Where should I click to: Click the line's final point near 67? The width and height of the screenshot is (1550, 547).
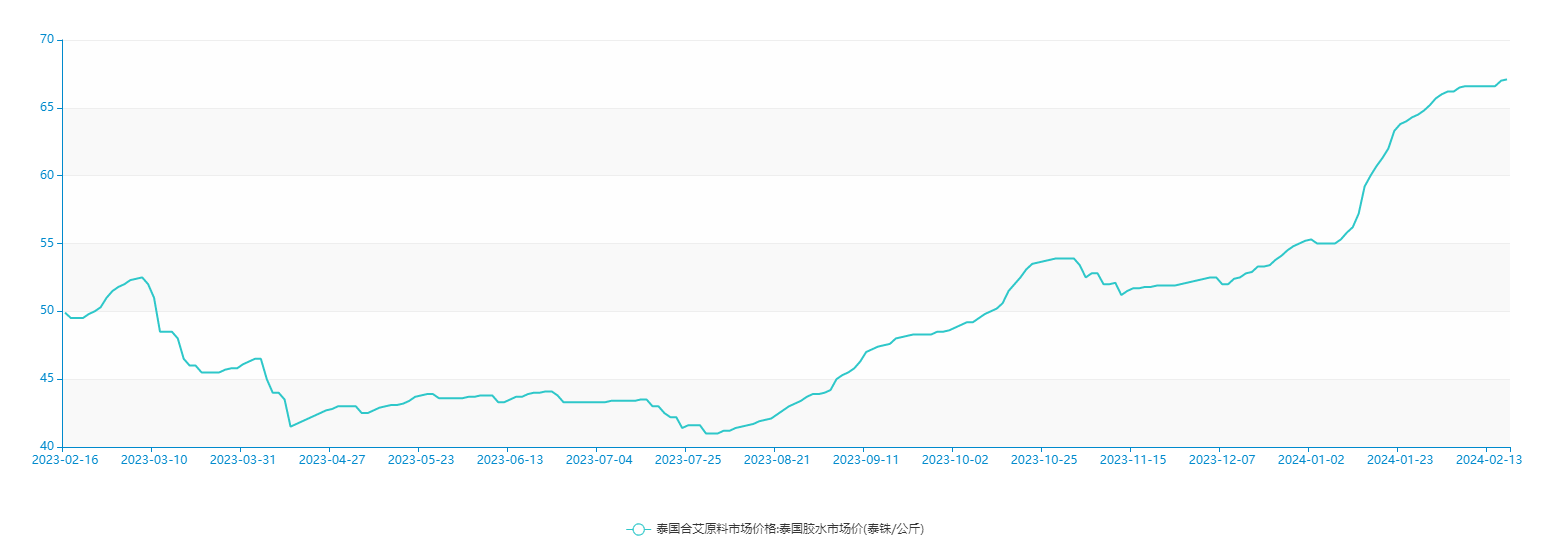[1507, 79]
